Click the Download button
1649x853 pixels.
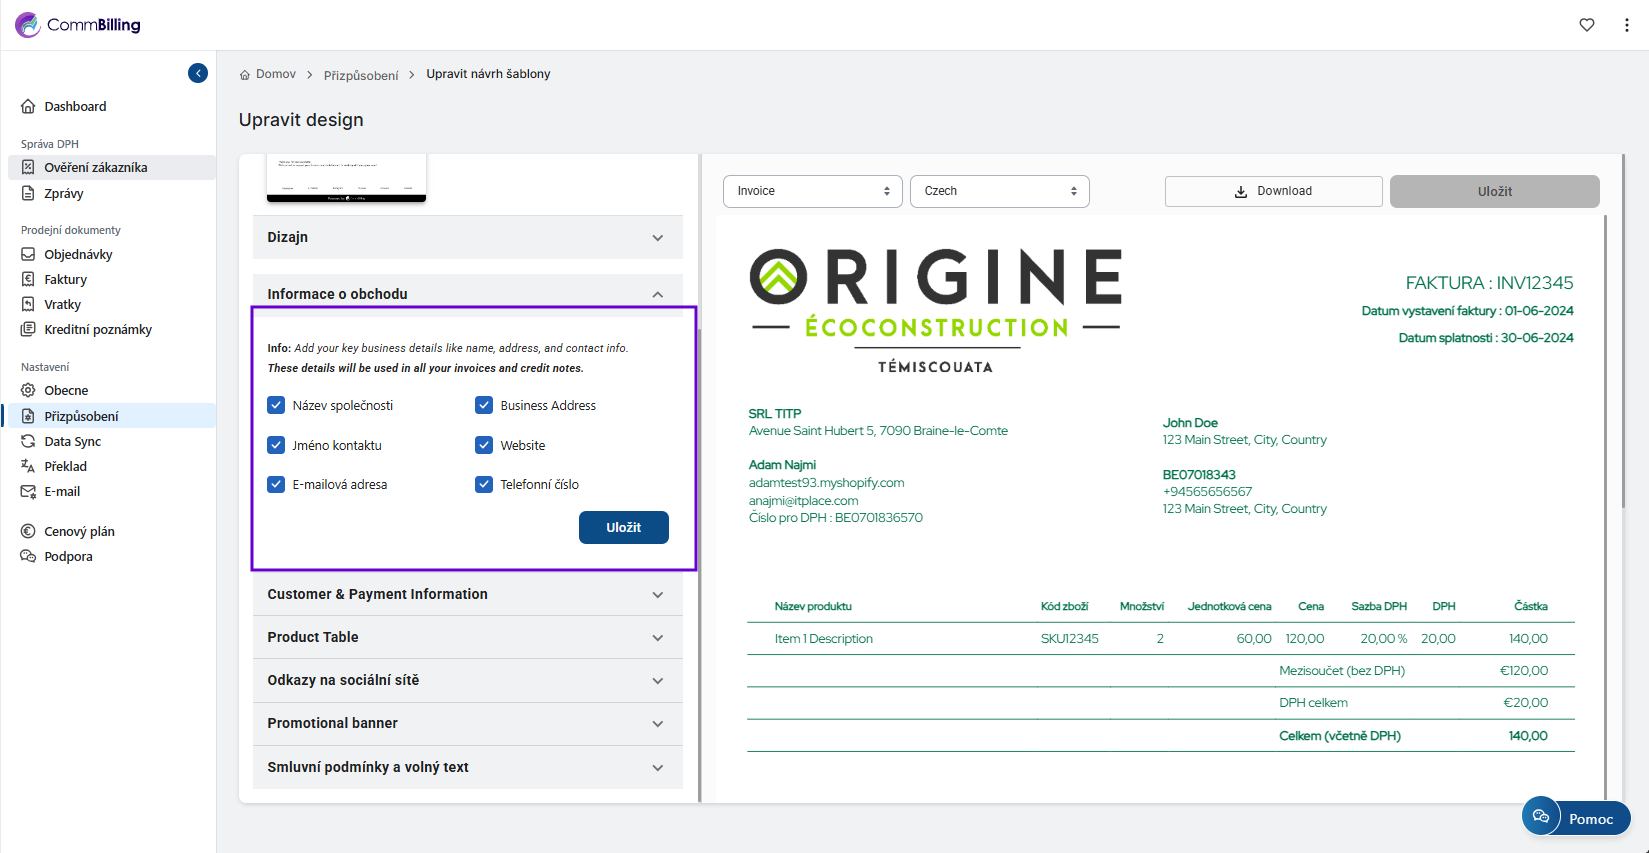[x=1273, y=191]
